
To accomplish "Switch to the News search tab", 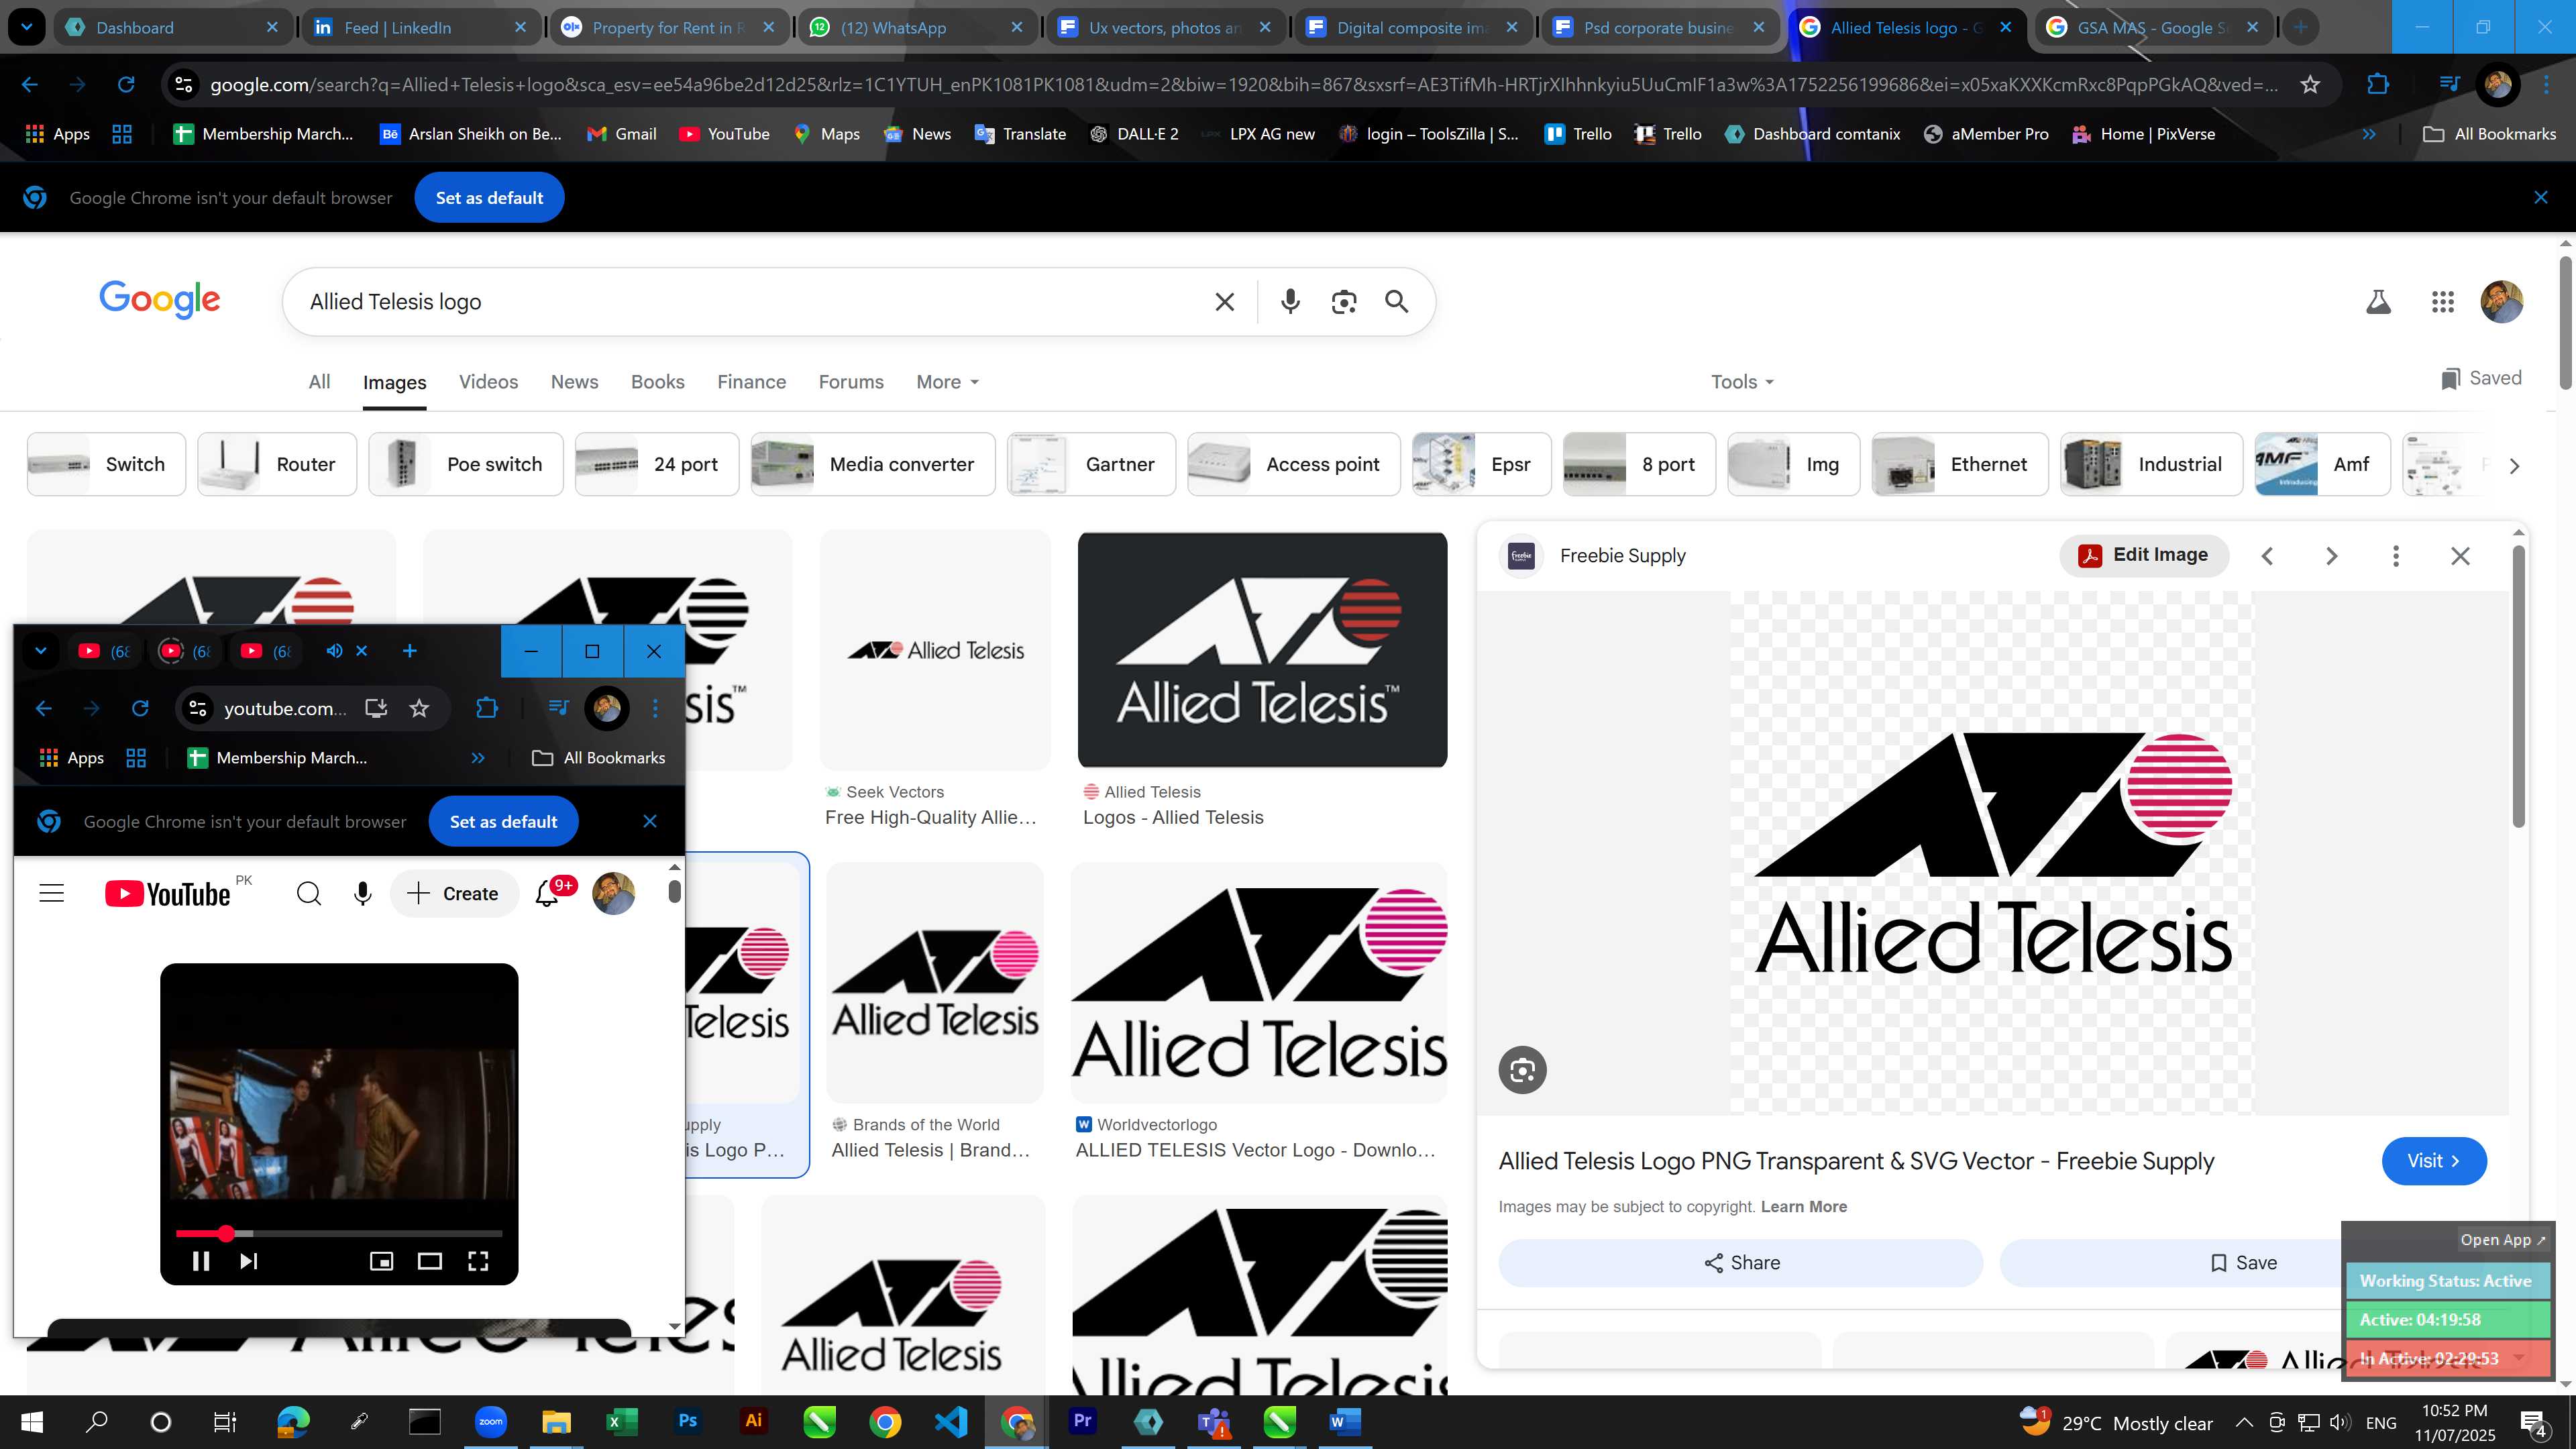I will tap(574, 382).
